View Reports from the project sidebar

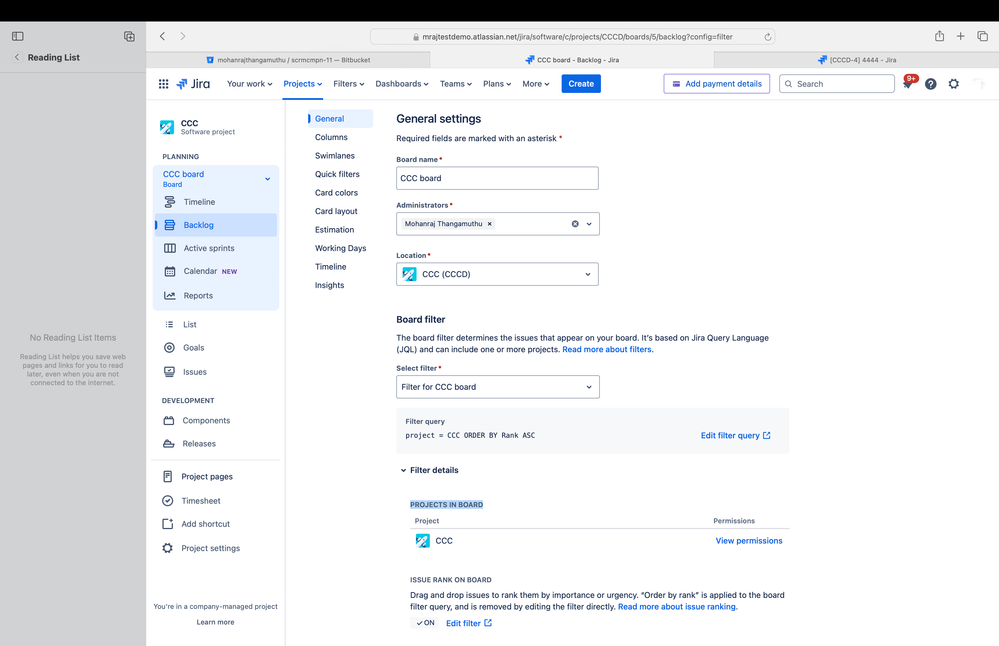click(x=197, y=294)
